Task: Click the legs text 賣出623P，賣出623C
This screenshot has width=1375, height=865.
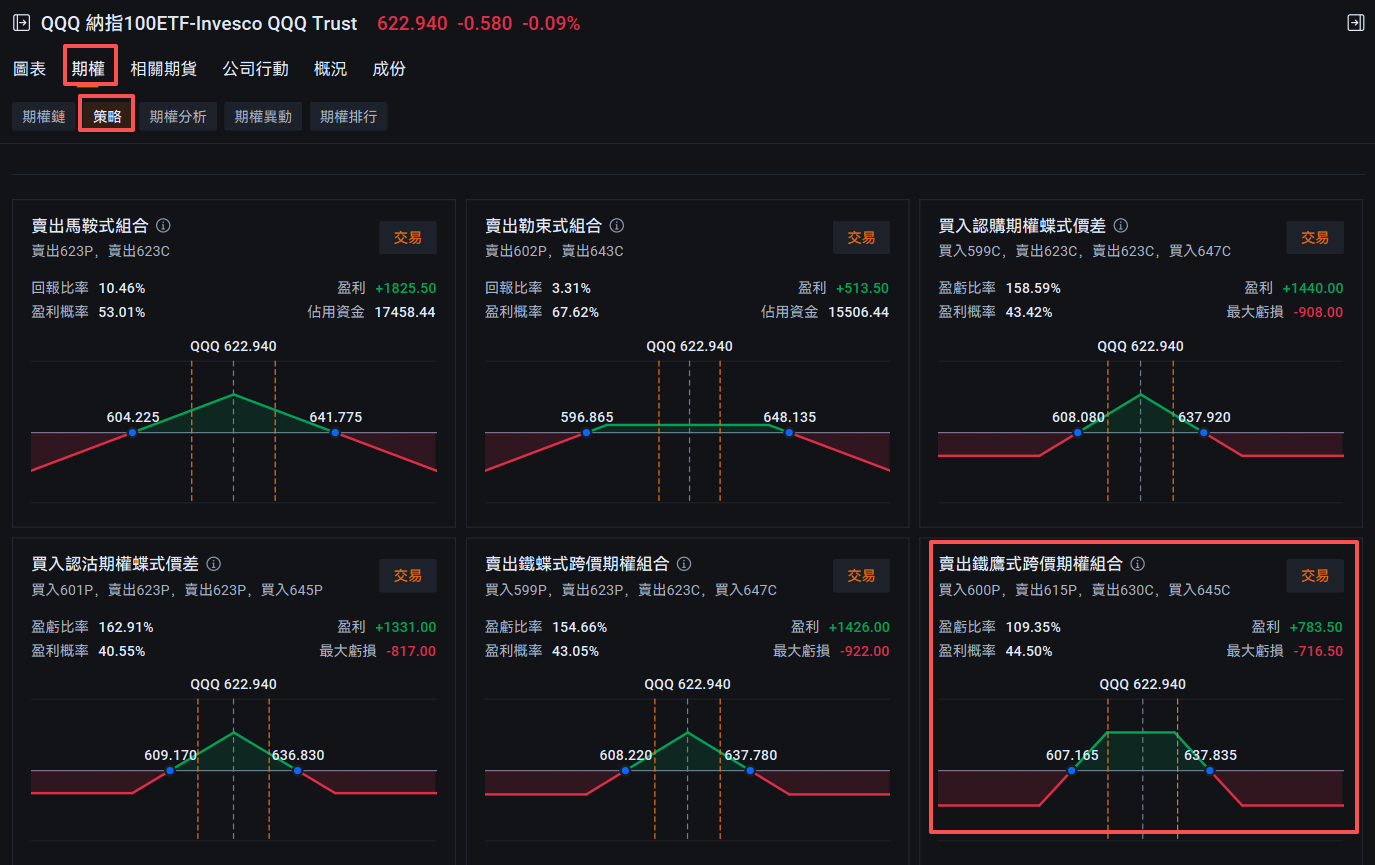Action: tap(100, 251)
